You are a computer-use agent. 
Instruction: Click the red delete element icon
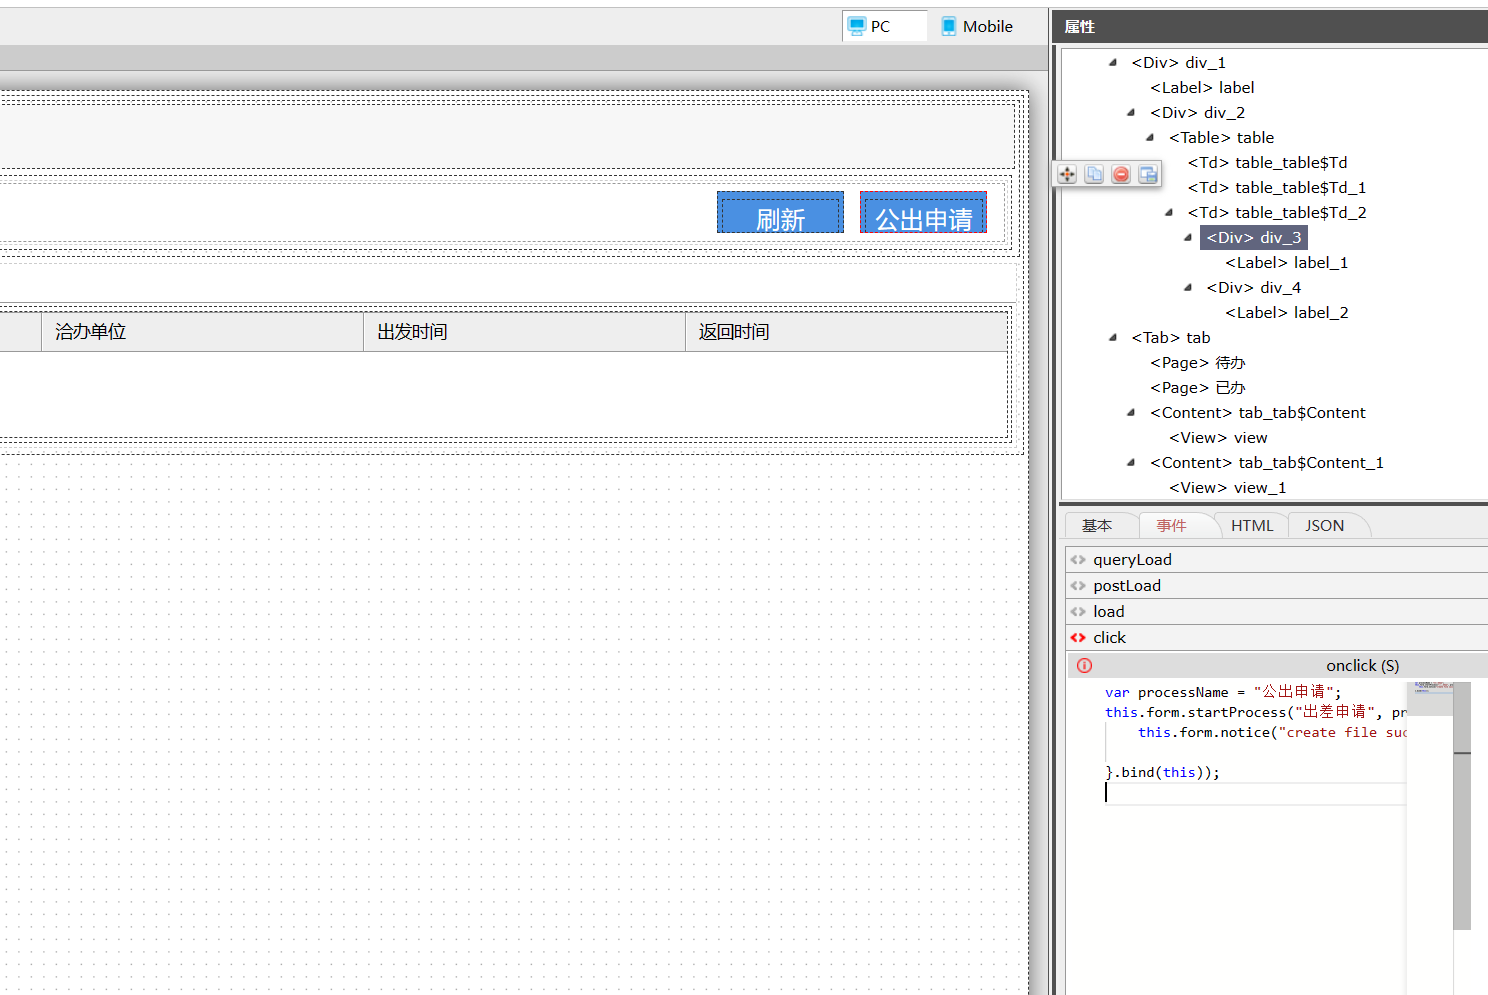point(1121,174)
